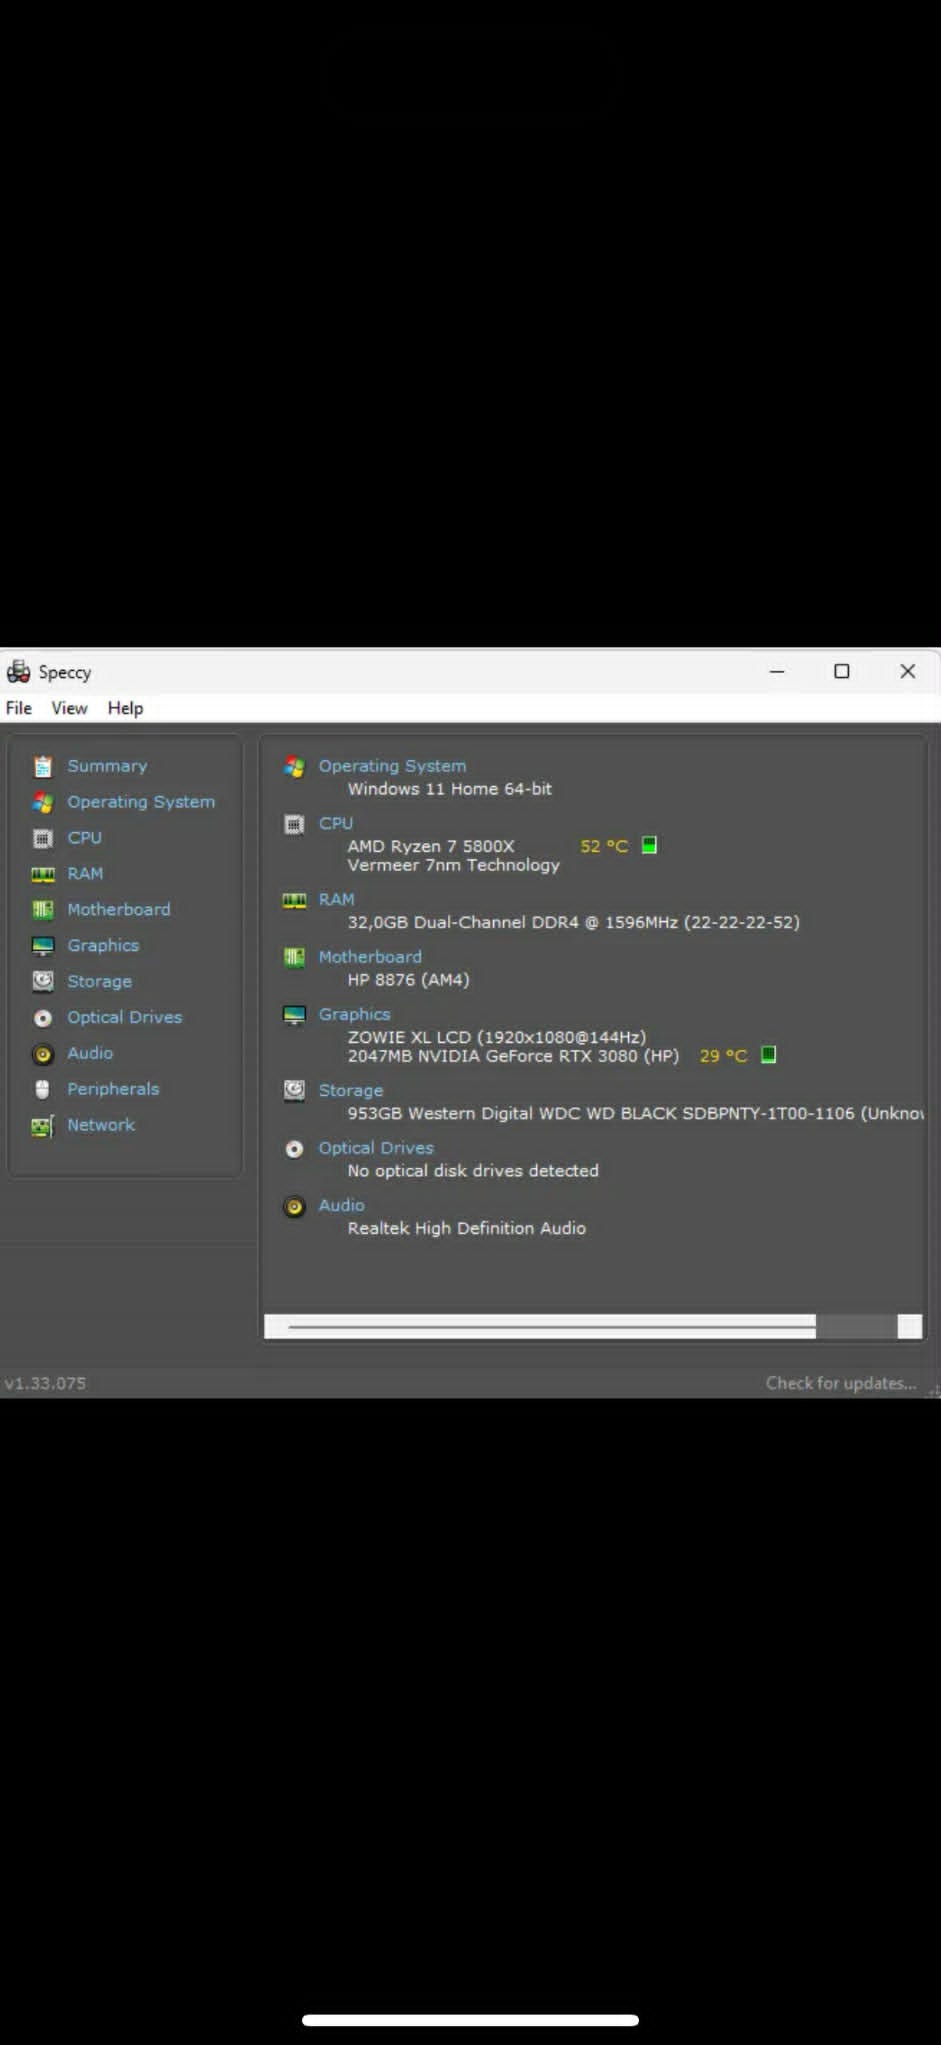This screenshot has width=941, height=2045.
Task: Open the View menu
Action: (x=69, y=708)
